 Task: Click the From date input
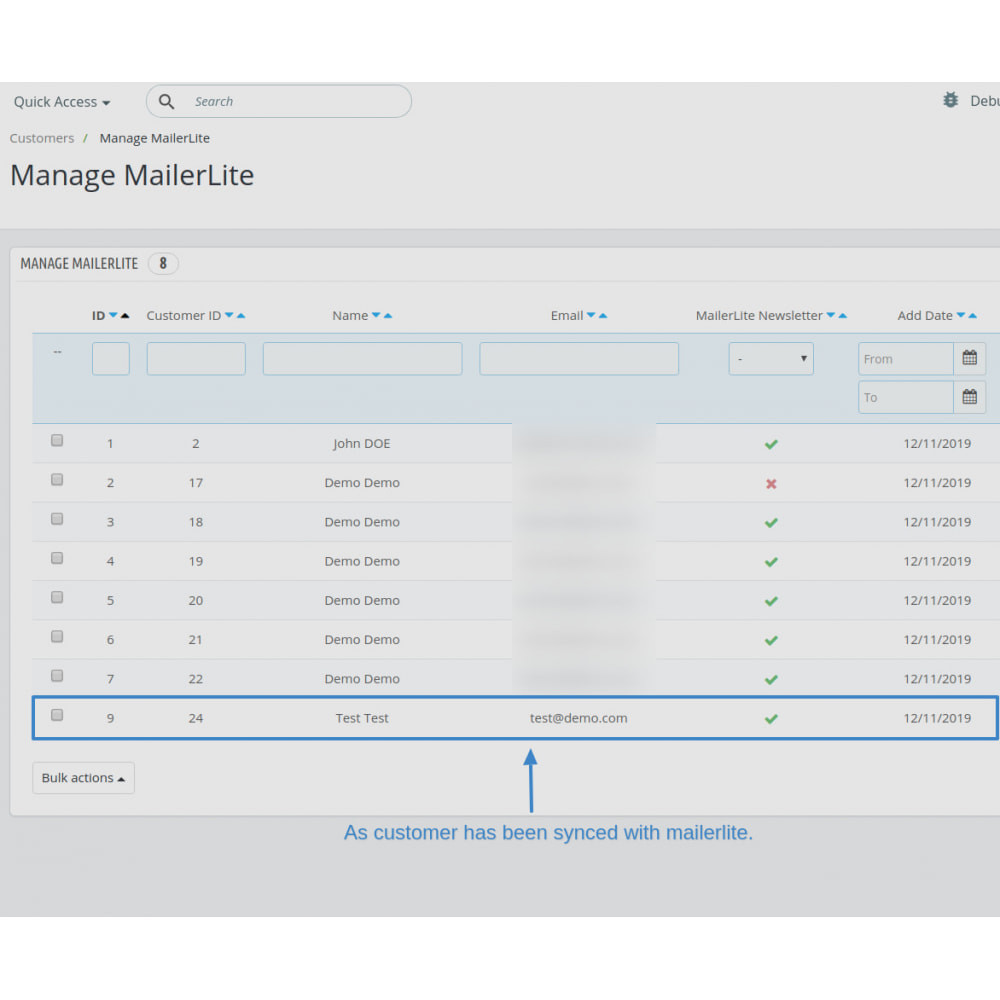pos(906,358)
